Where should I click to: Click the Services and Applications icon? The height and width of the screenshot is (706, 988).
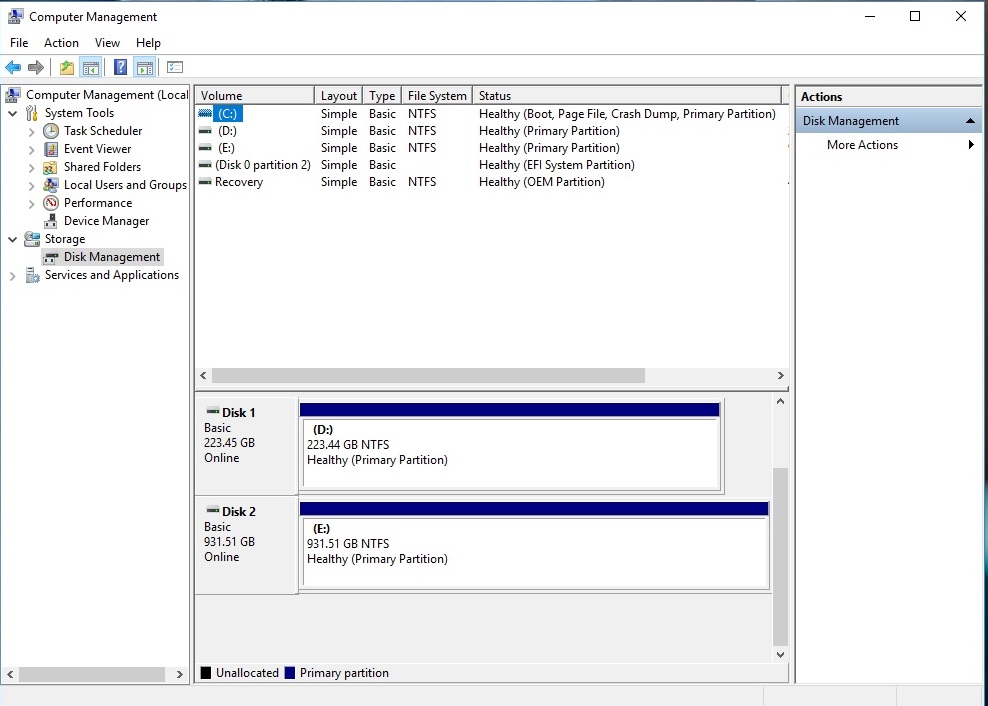tap(32, 275)
